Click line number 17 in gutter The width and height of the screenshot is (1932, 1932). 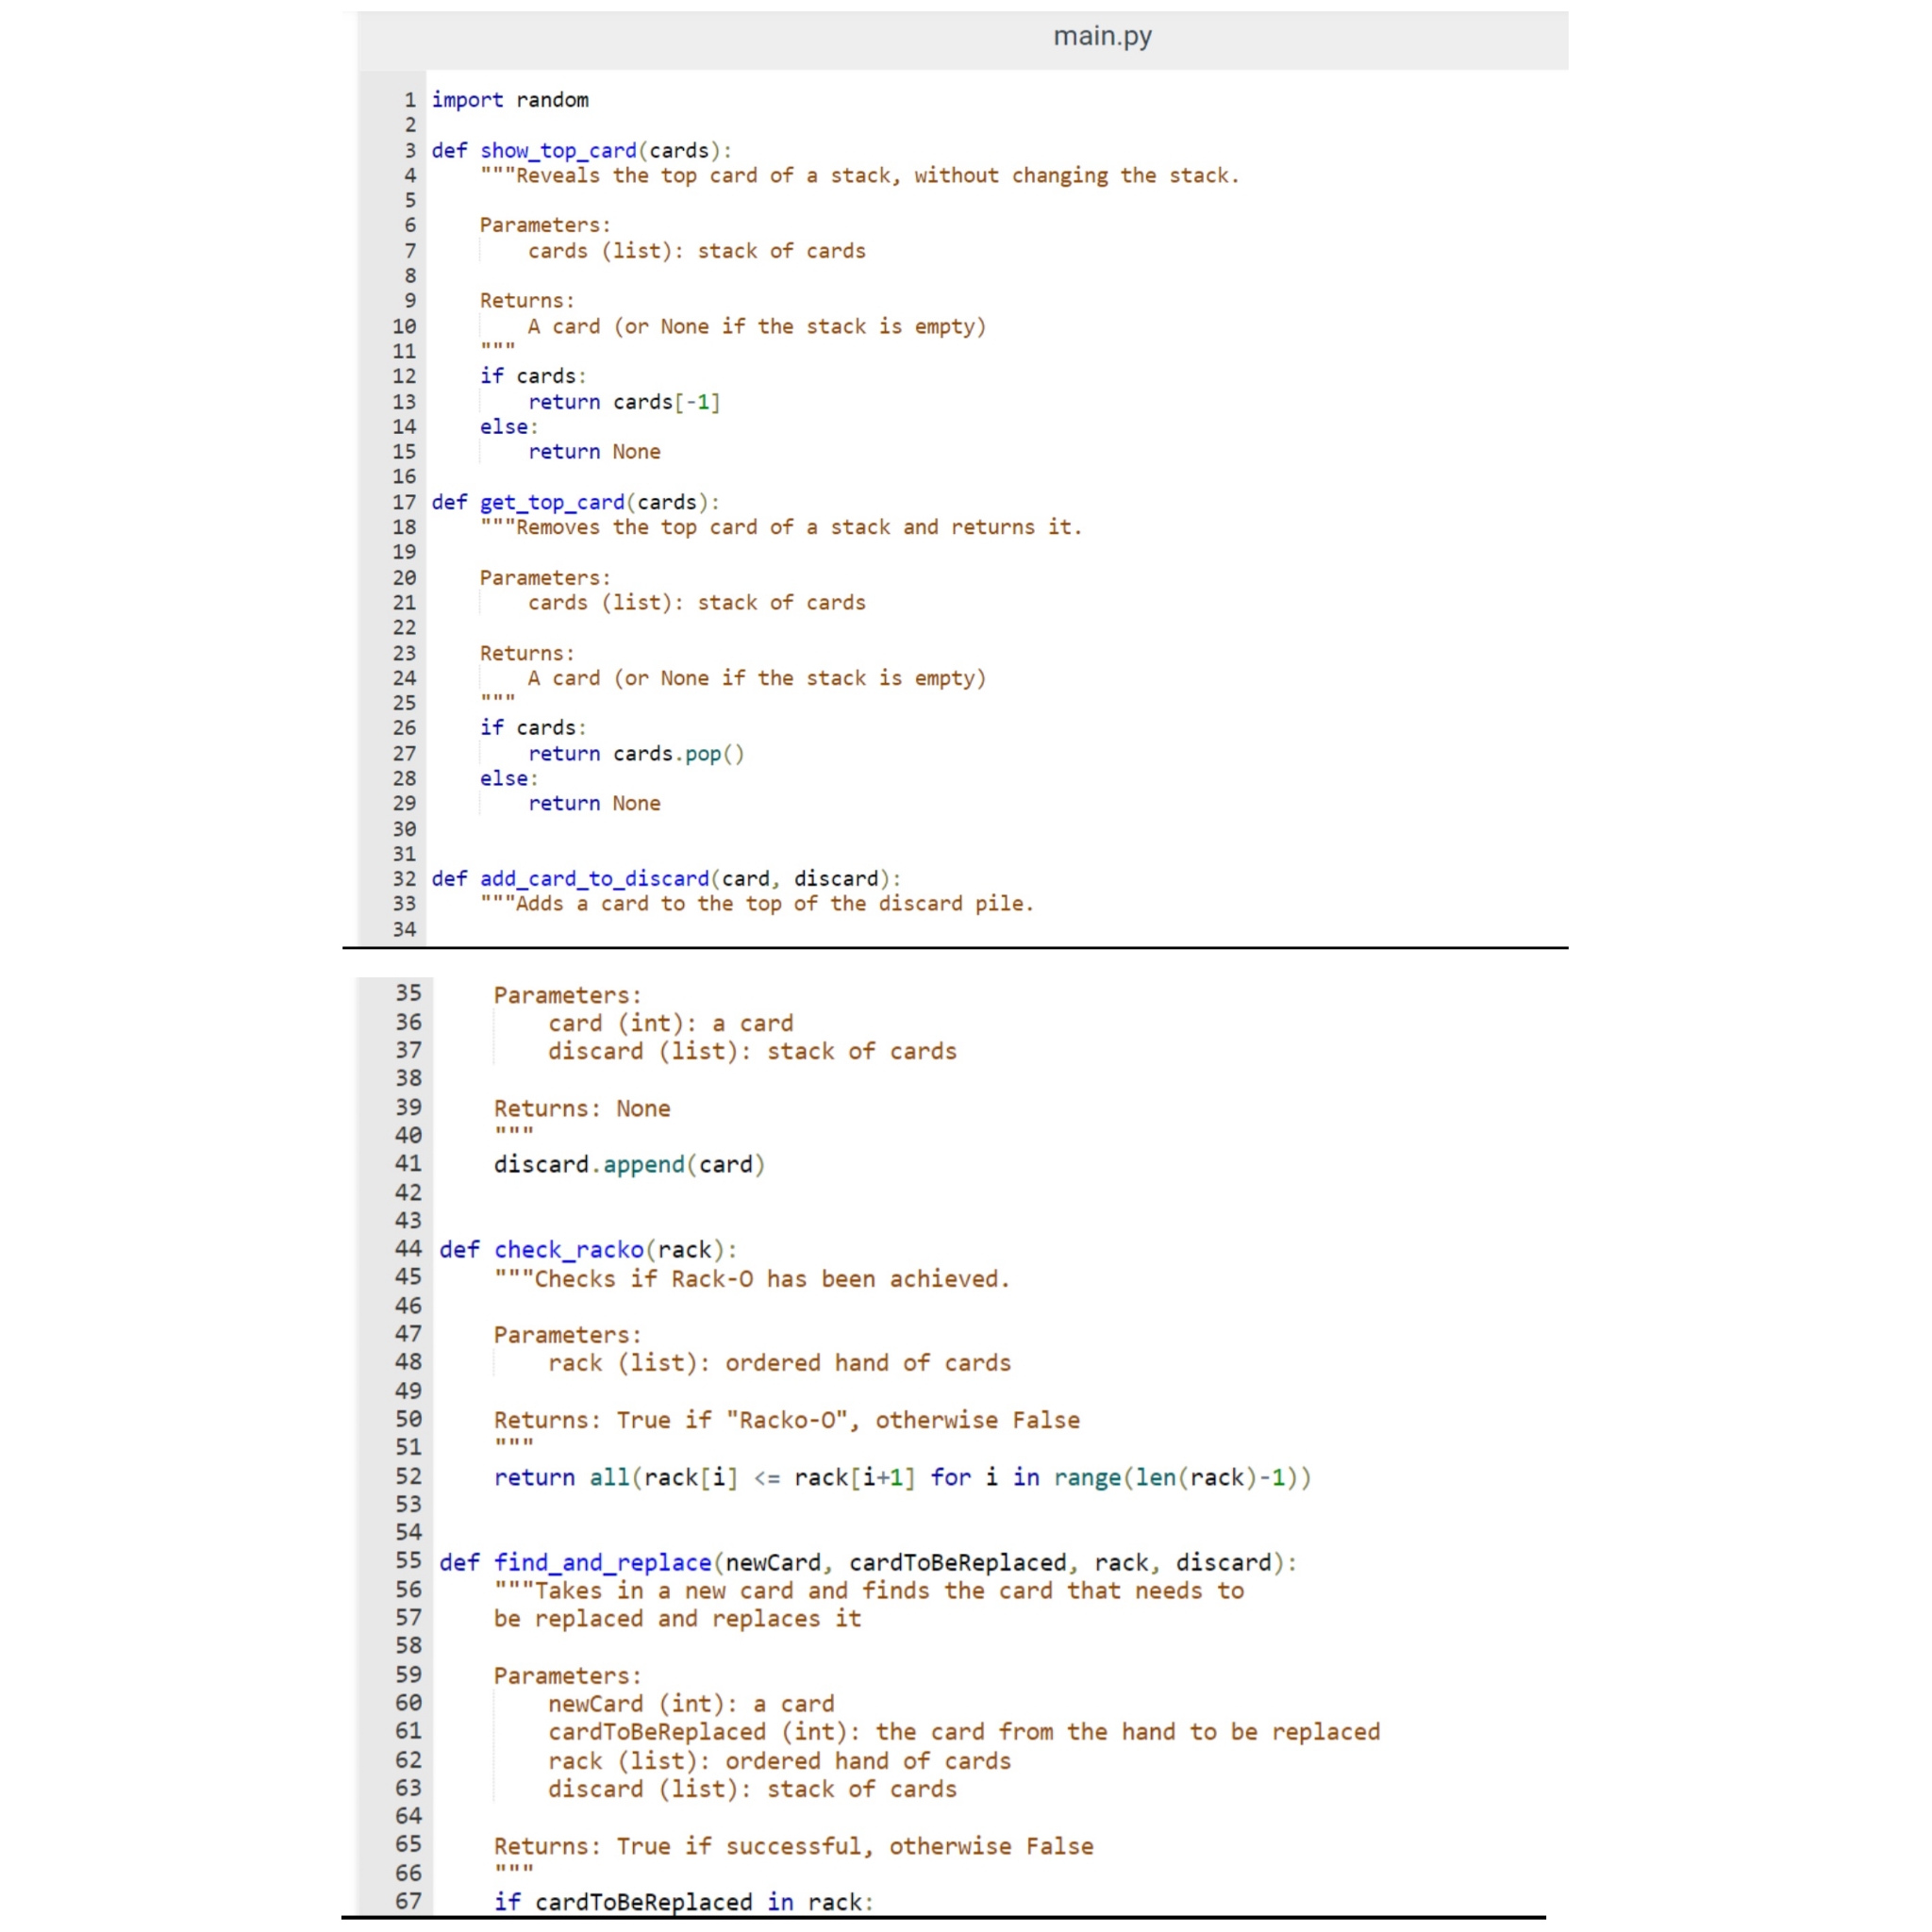click(x=404, y=502)
